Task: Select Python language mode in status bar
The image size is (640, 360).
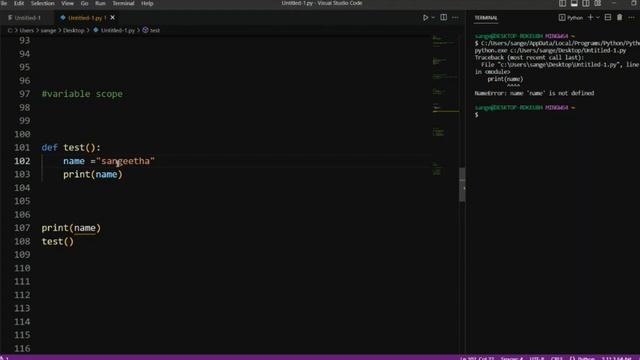Action: [x=583, y=358]
